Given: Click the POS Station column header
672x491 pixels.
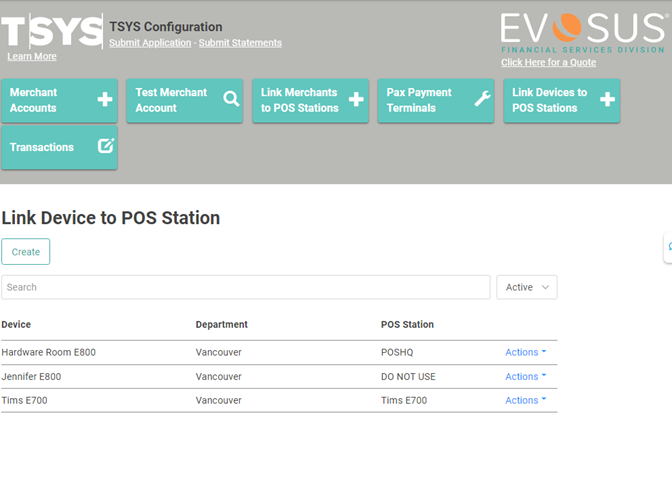Looking at the screenshot, I should pos(407,324).
